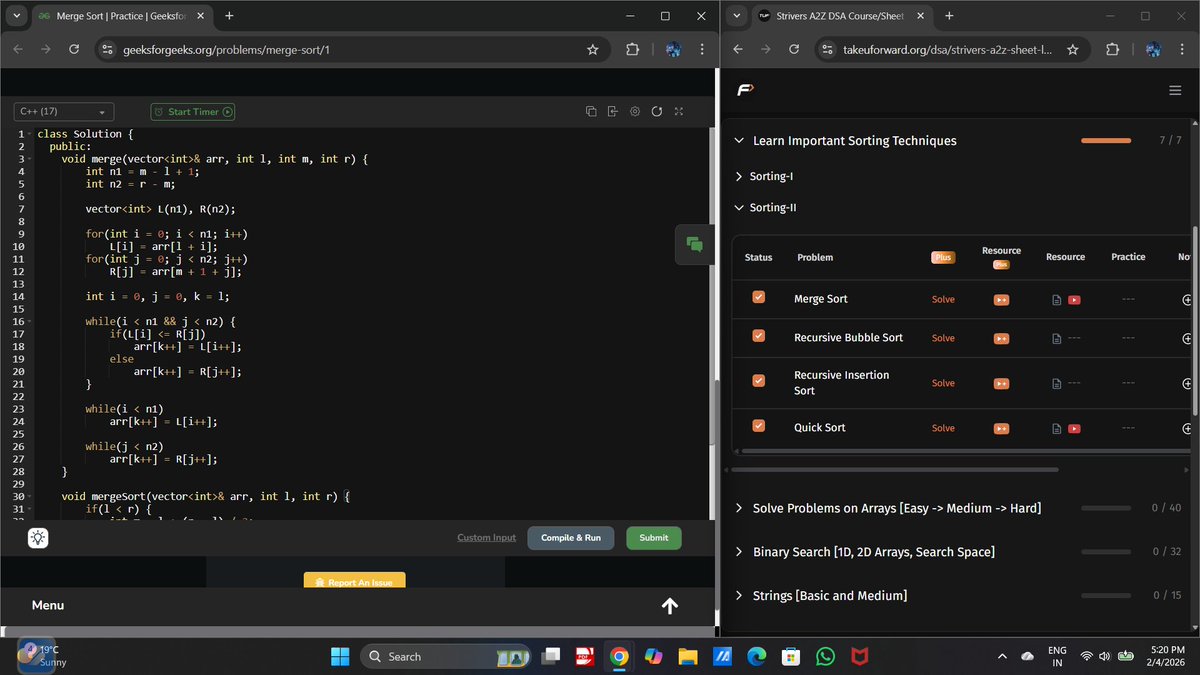Uncheck the Recursive Insertion Sort status checkbox
Screen dimensions: 1200x675
758,381
